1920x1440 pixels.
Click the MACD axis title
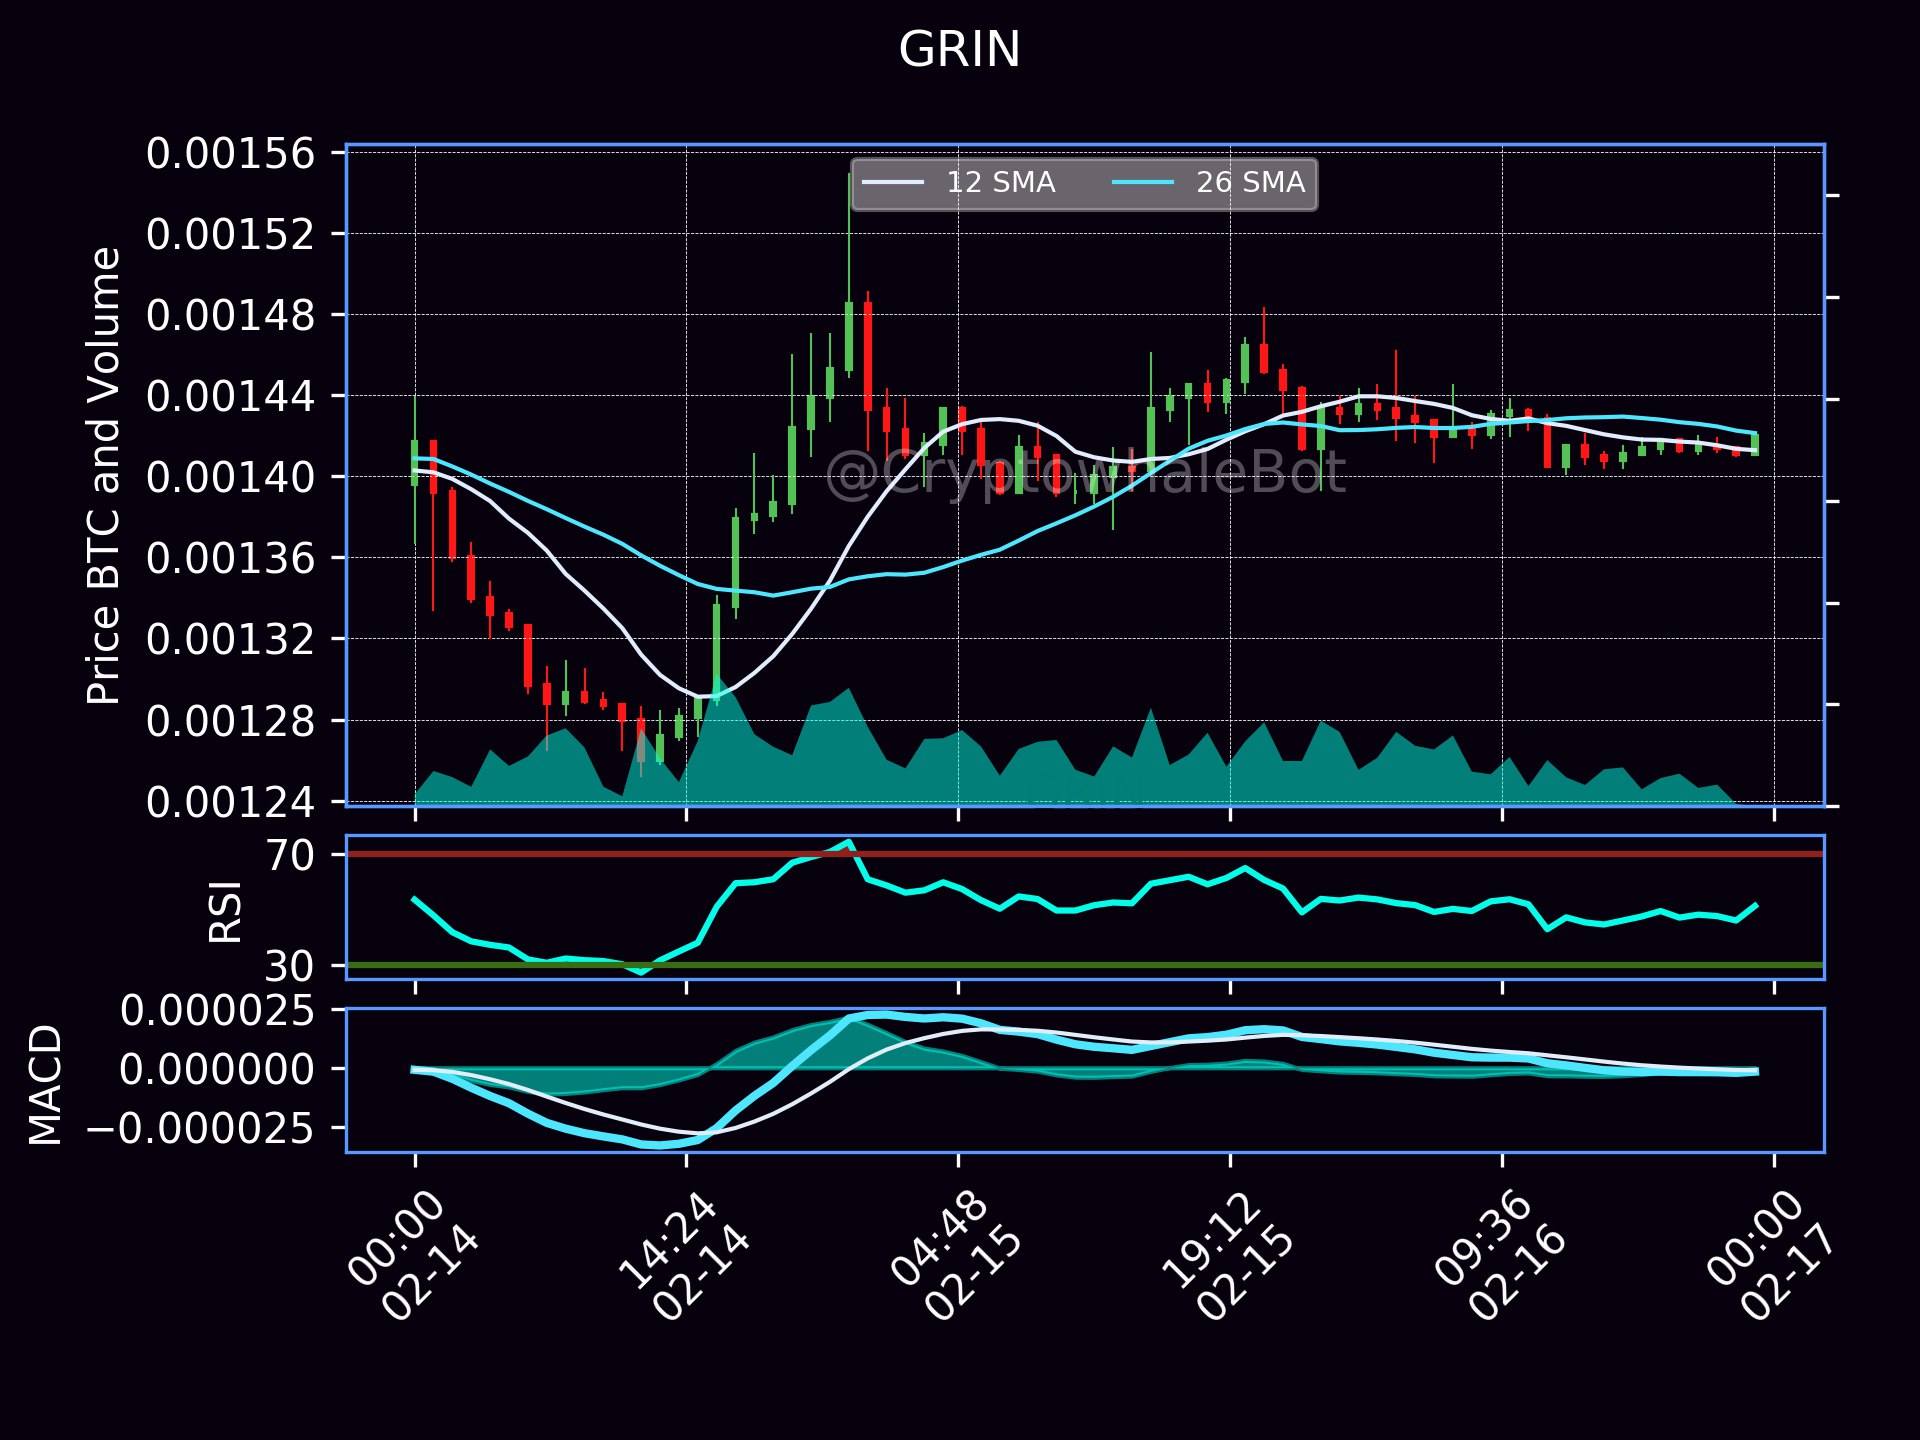(x=46, y=1085)
